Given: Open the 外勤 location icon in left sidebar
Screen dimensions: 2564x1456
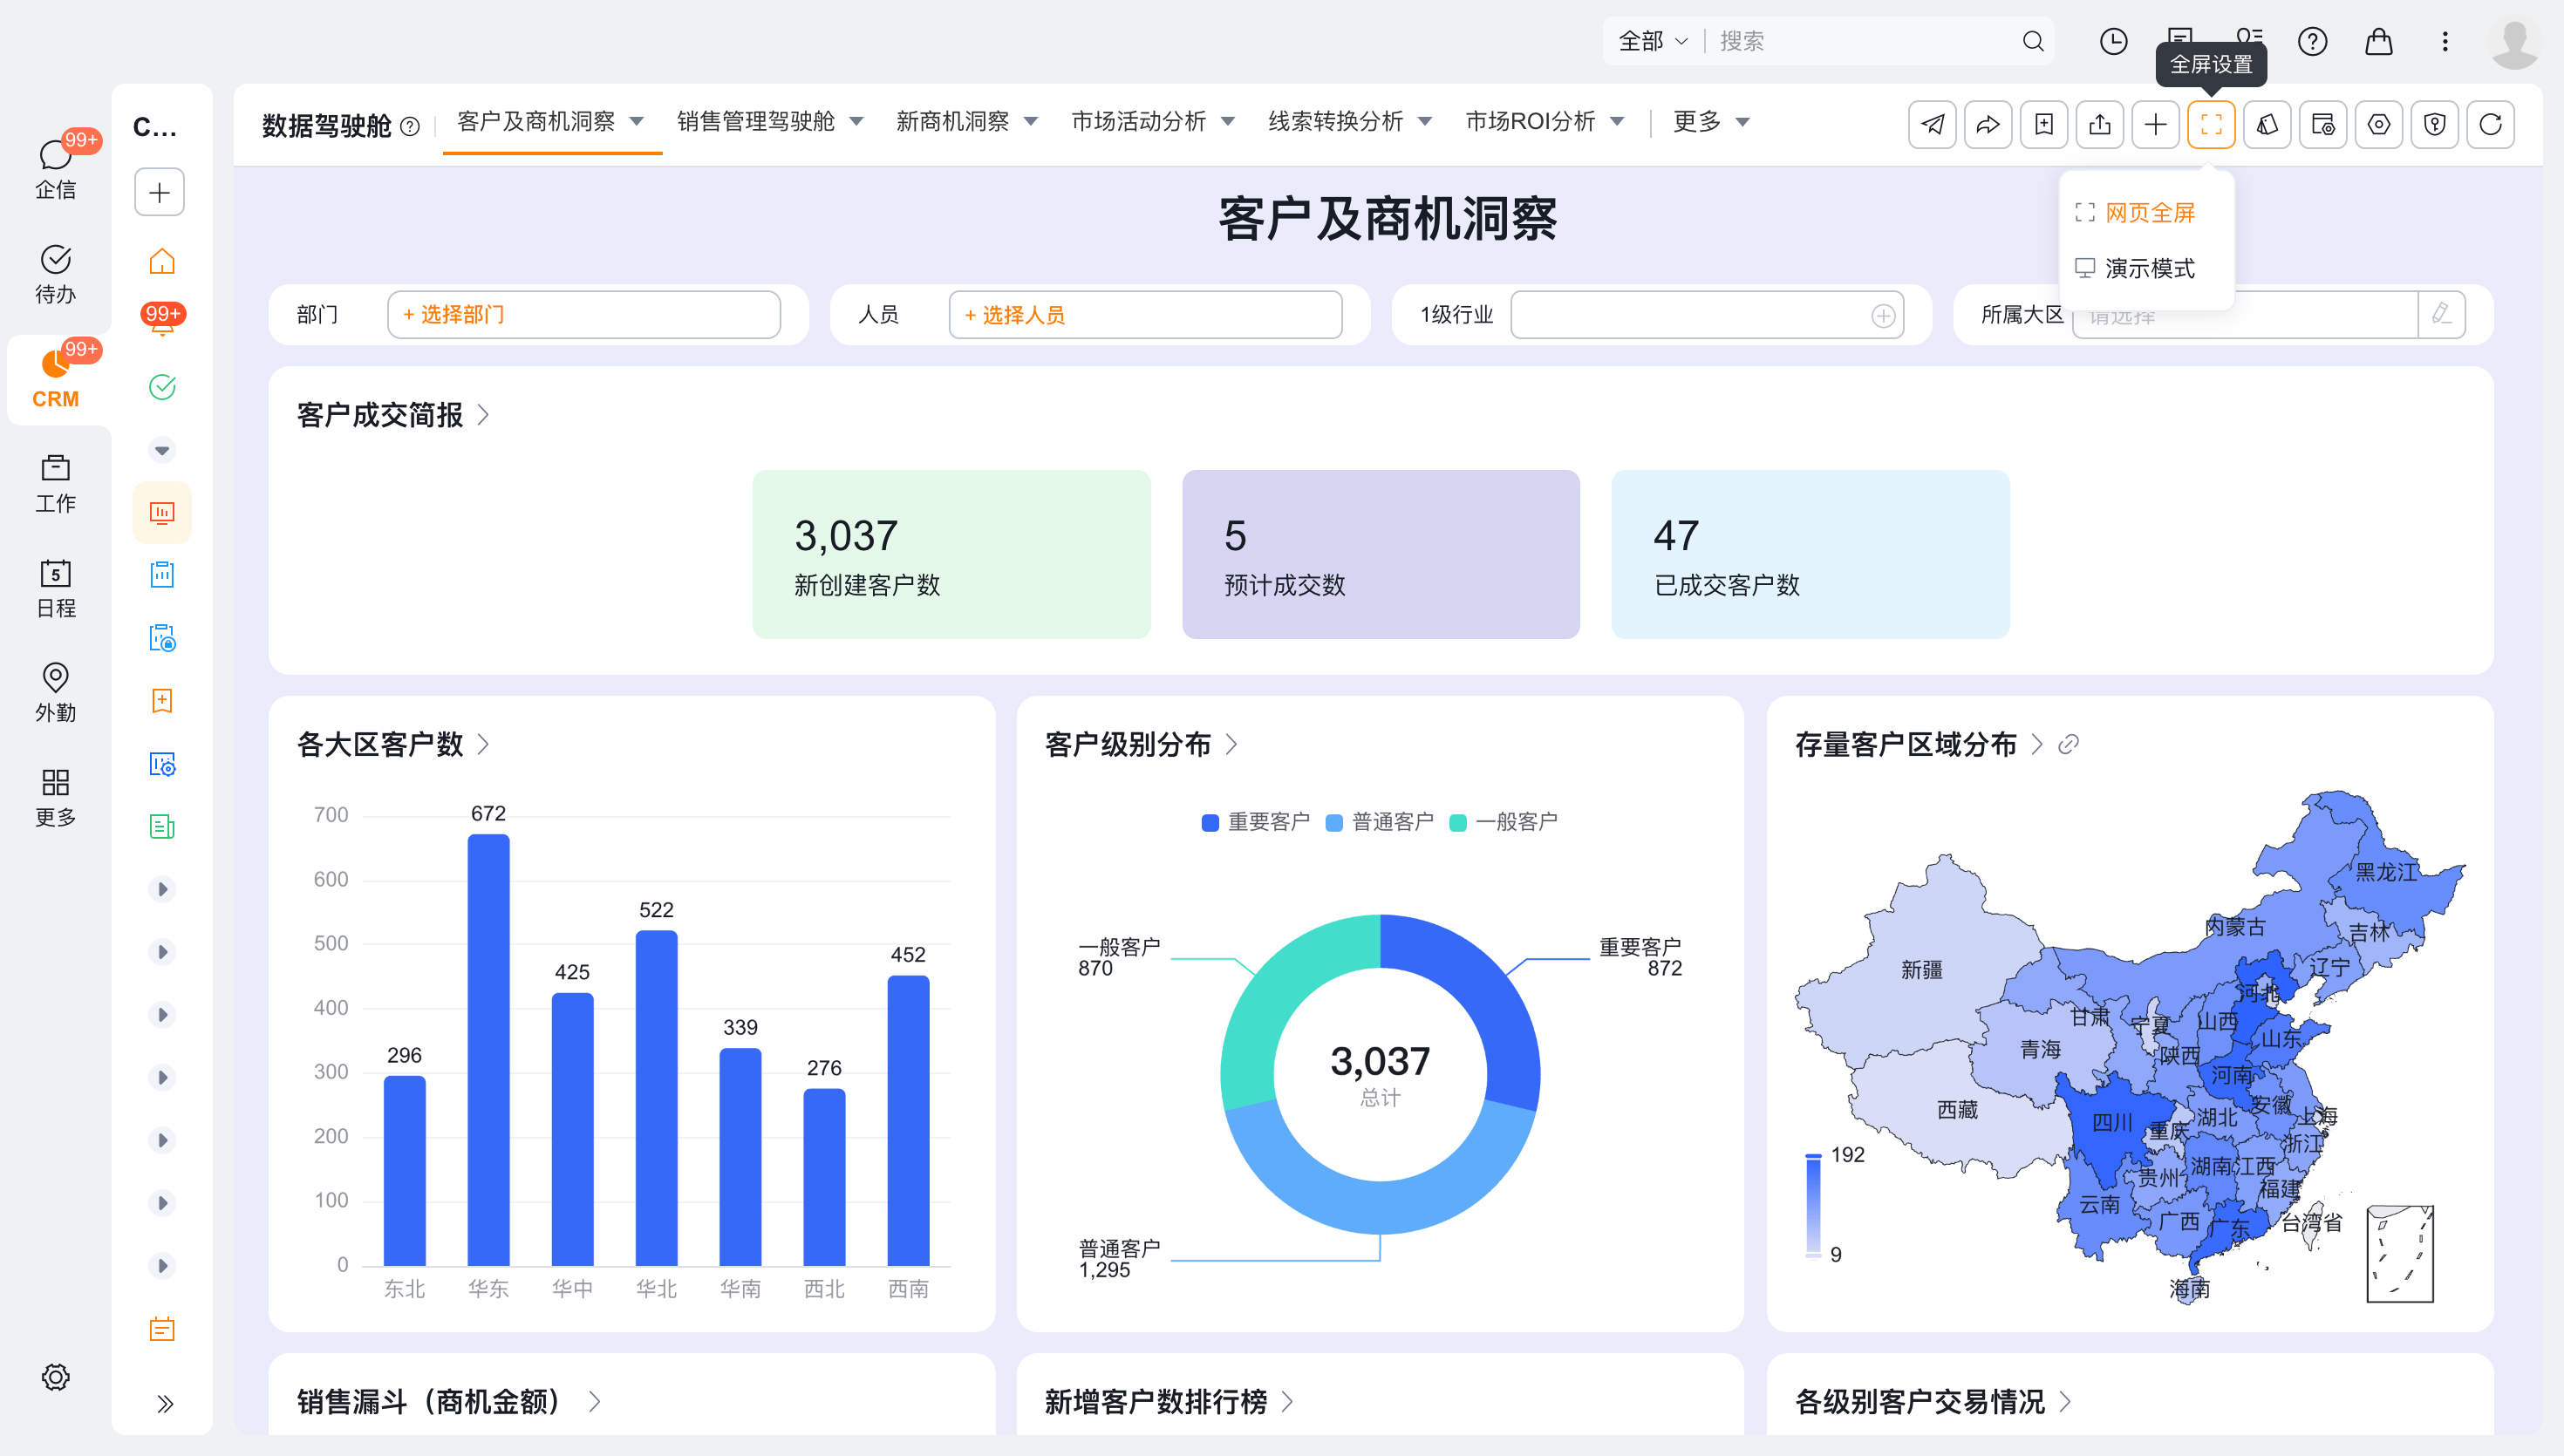Looking at the screenshot, I should click(x=56, y=692).
